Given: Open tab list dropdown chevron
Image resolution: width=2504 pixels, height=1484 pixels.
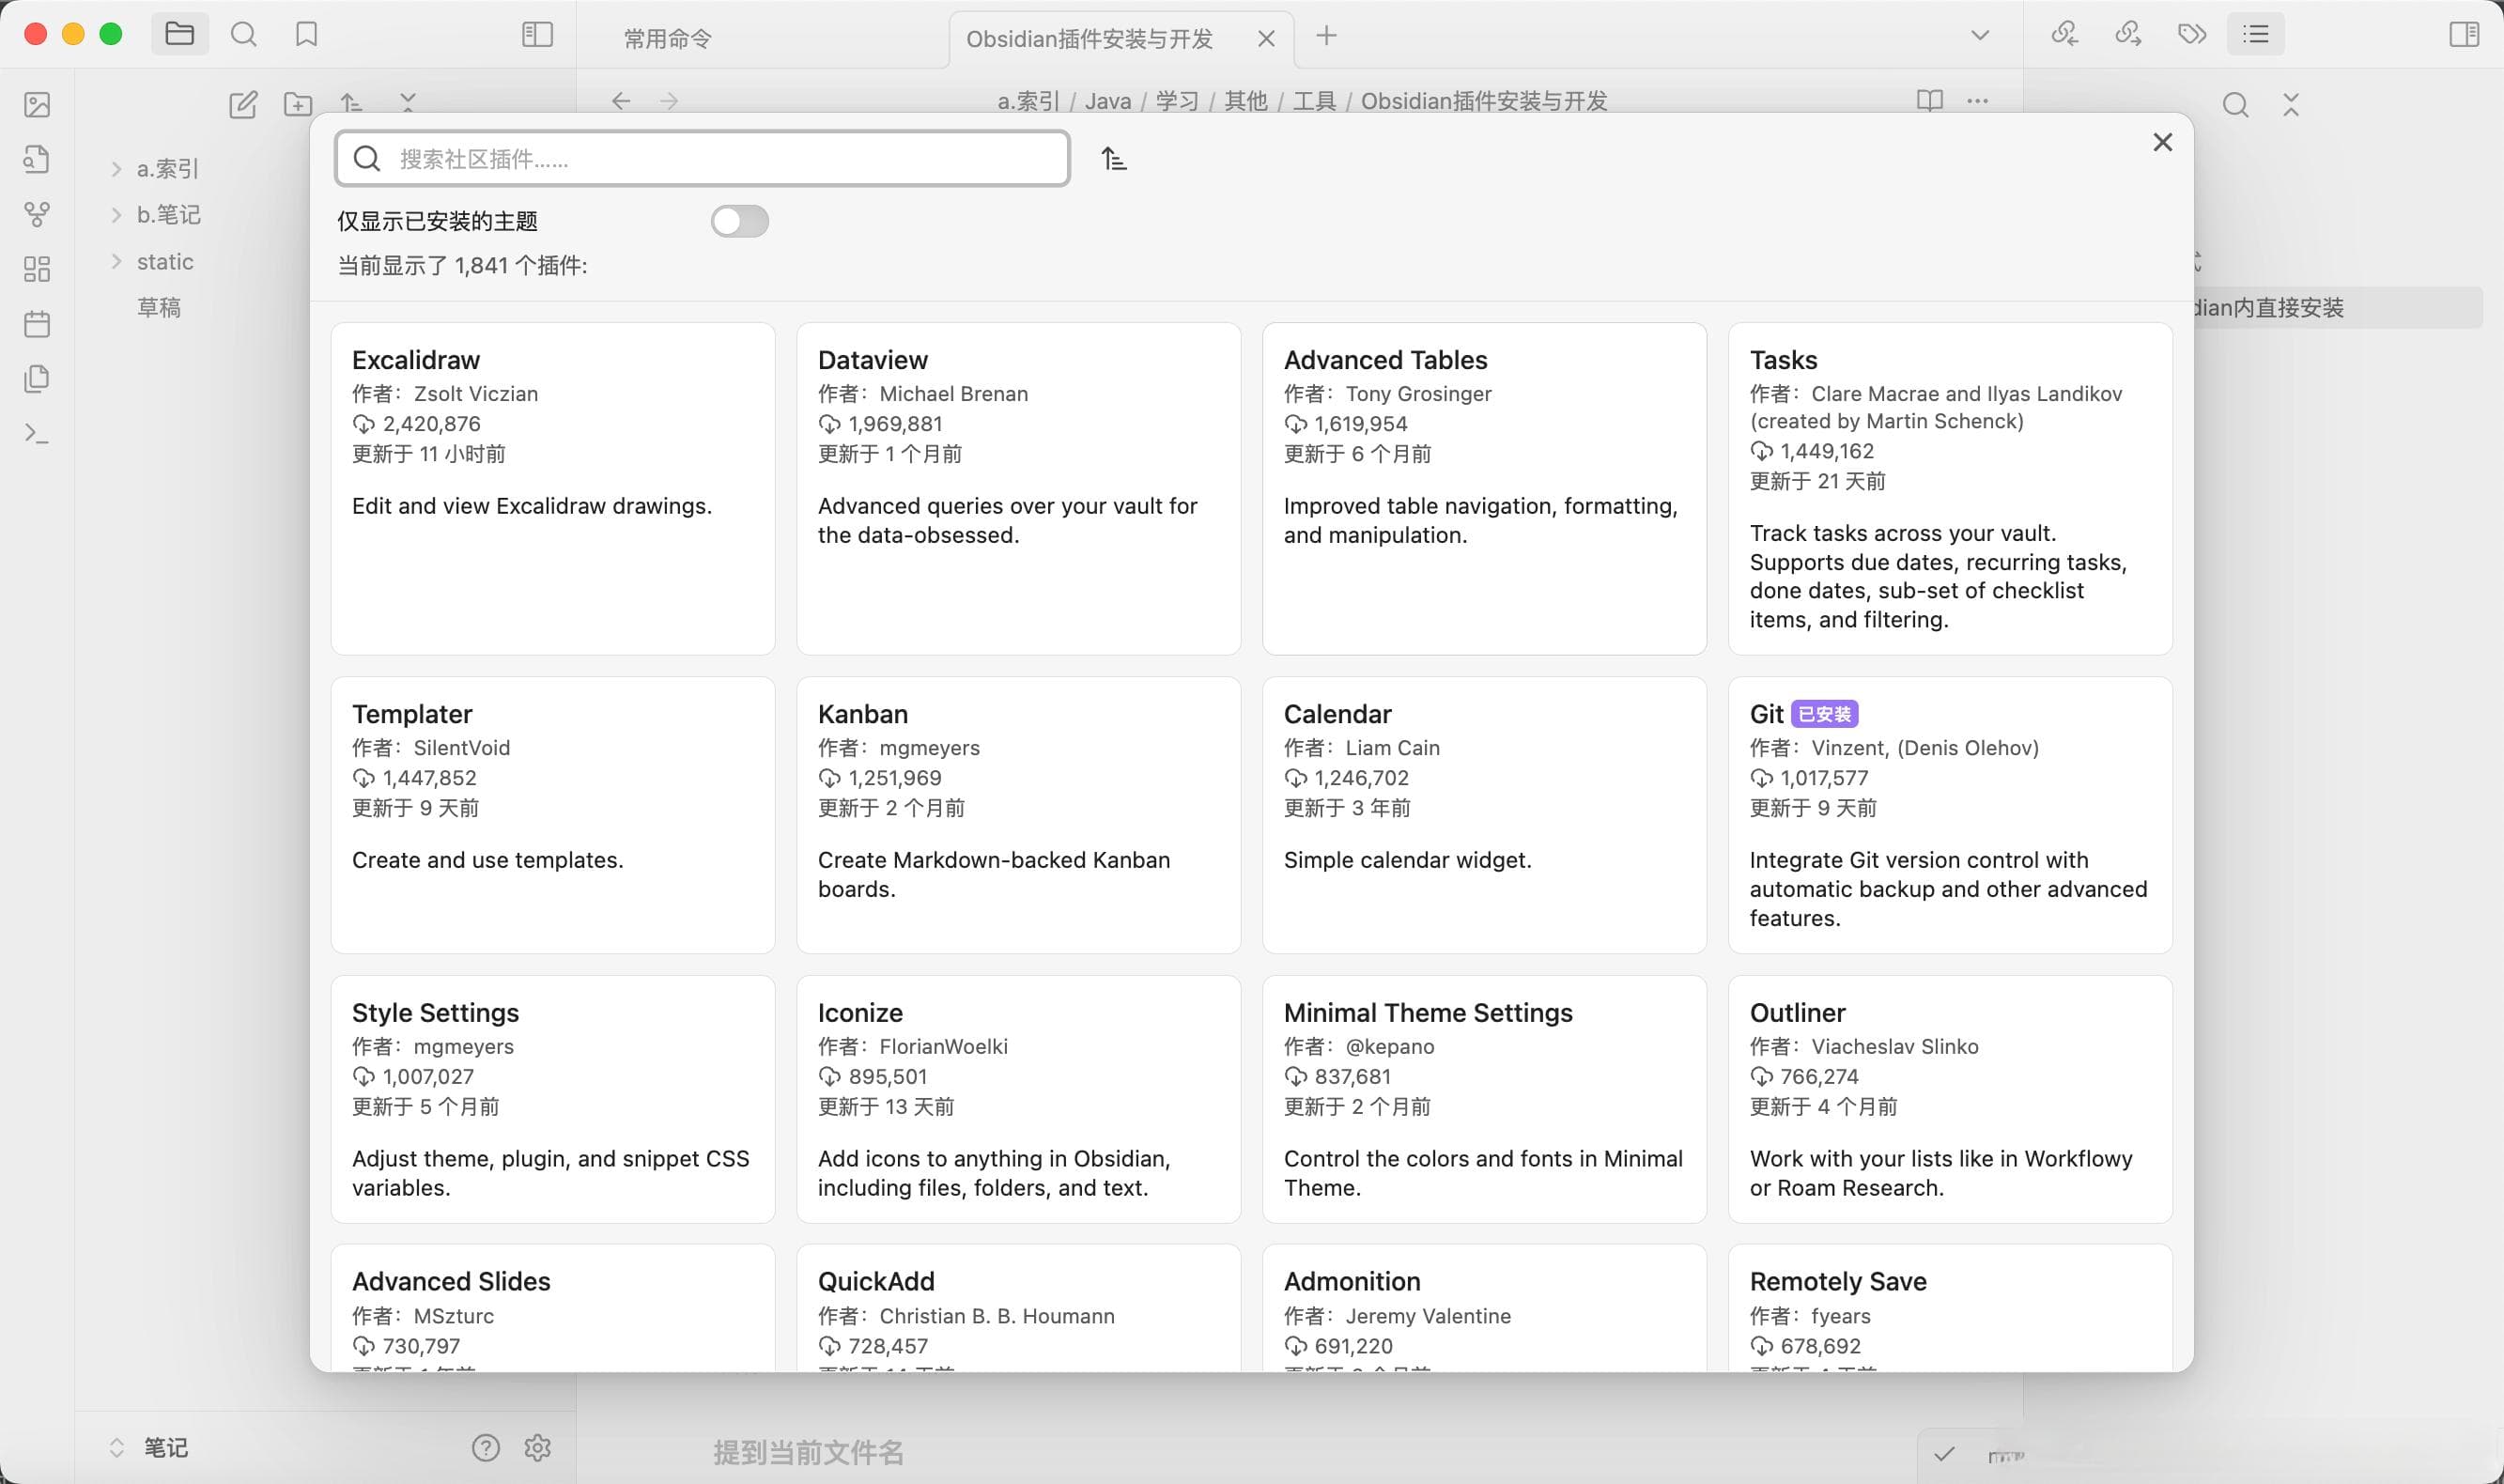Looking at the screenshot, I should [x=1980, y=35].
